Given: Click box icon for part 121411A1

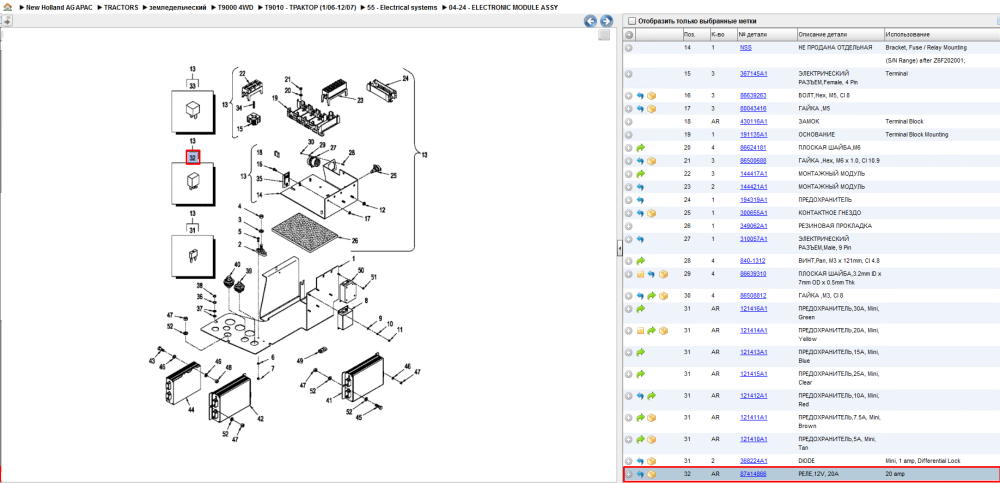Looking at the screenshot, I should 652,417.
